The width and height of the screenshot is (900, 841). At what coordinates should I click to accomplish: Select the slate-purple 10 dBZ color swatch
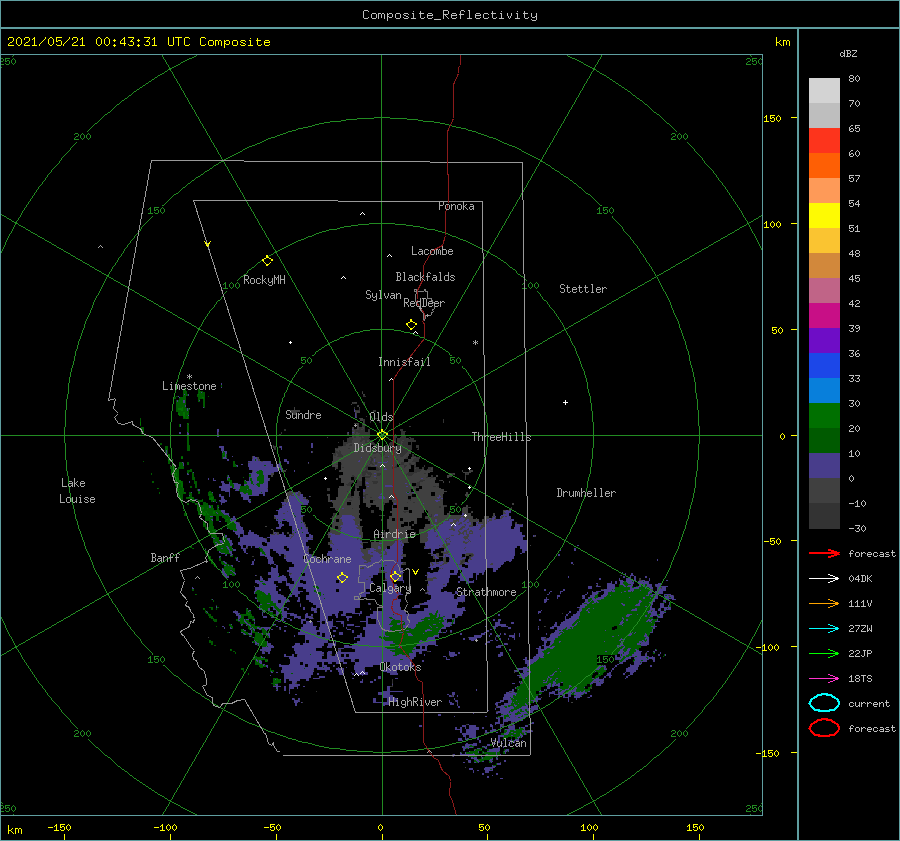pyautogui.click(x=824, y=466)
